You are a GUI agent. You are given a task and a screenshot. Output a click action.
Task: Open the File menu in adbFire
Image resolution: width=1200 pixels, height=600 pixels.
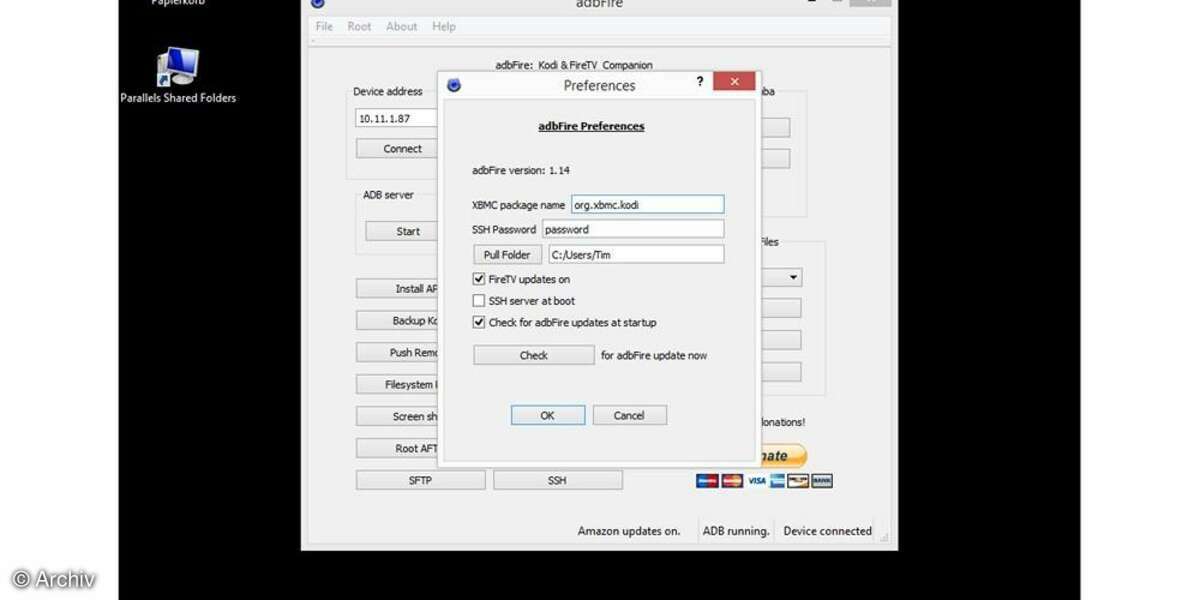pos(324,26)
